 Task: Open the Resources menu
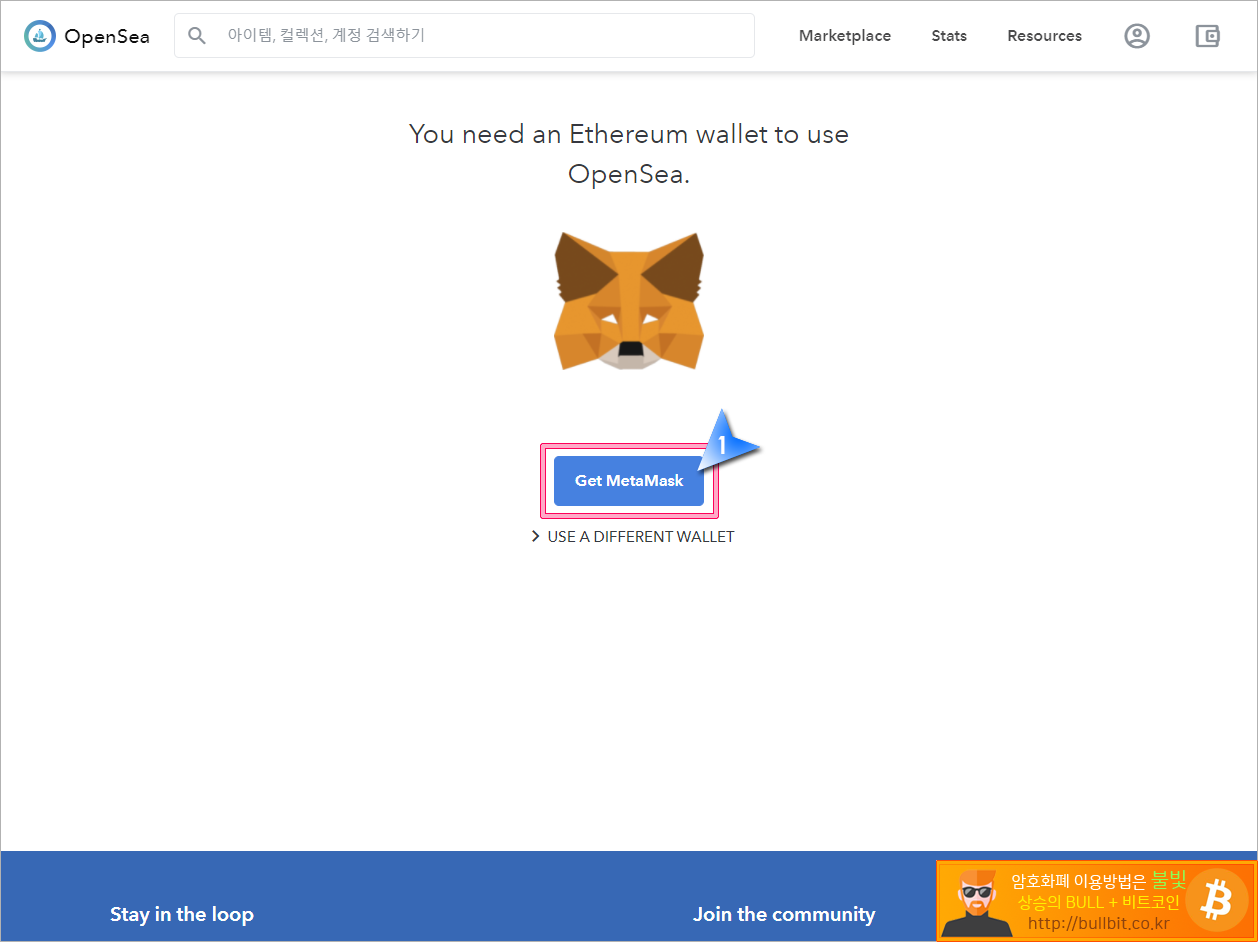click(x=1044, y=36)
